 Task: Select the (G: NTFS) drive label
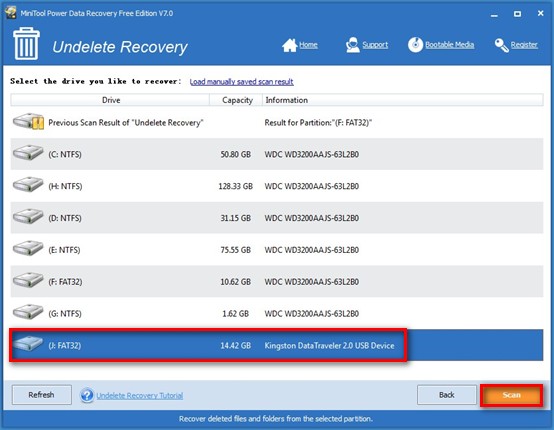[65, 313]
